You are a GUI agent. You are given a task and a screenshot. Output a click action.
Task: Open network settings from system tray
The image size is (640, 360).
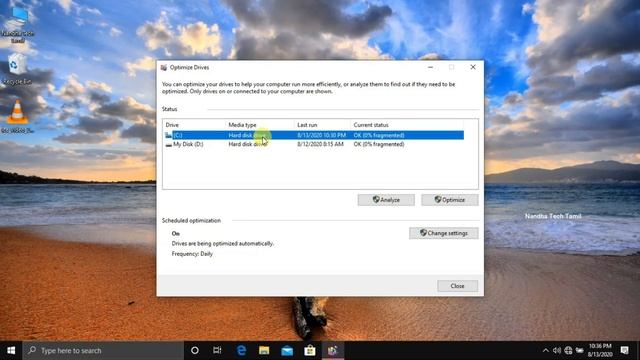[x=568, y=351]
